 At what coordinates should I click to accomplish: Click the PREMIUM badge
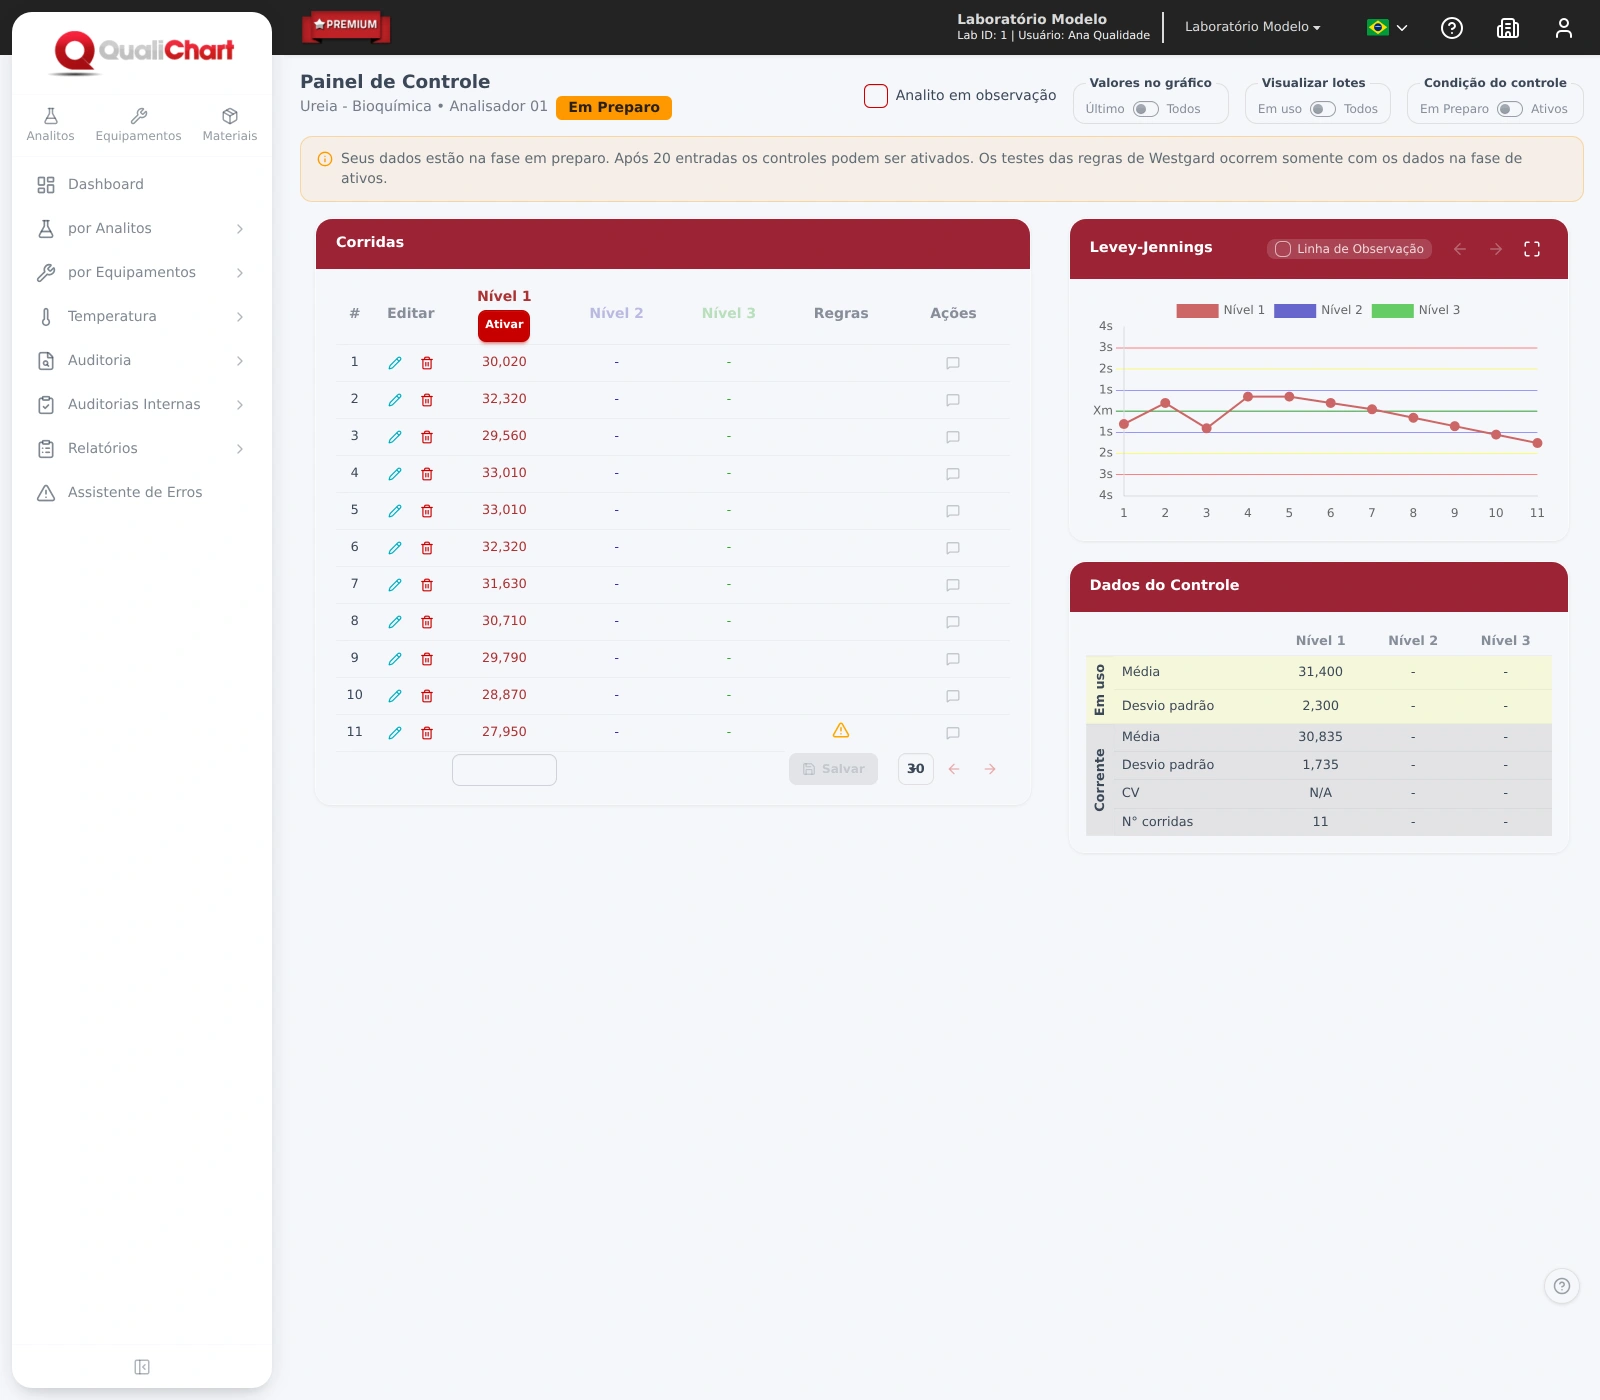[346, 26]
